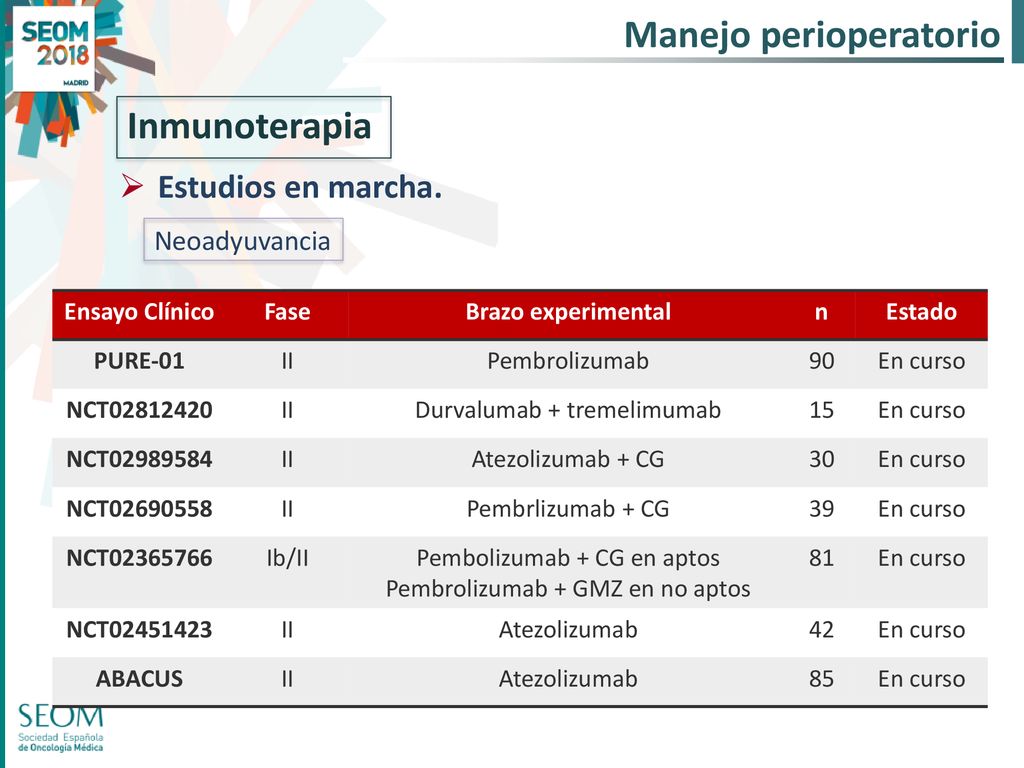
Task: Select the Inmunoterapia title box
Action: (x=253, y=127)
